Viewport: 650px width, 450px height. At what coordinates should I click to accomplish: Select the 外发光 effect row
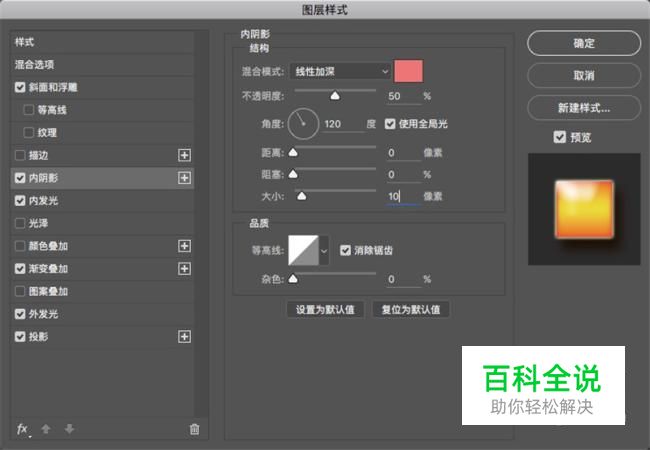pyautogui.click(x=102, y=314)
